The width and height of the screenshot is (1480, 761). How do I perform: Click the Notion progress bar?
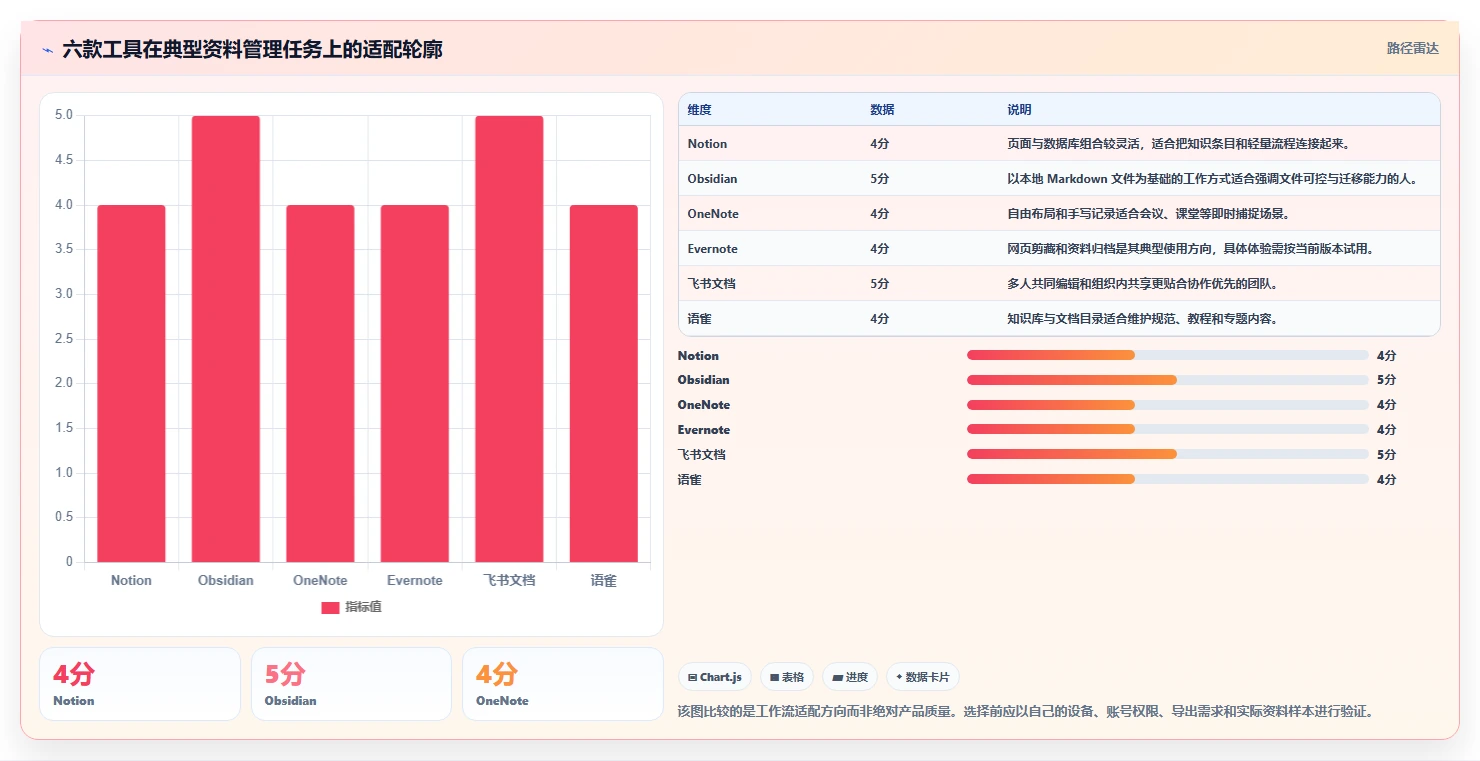(x=1167, y=355)
